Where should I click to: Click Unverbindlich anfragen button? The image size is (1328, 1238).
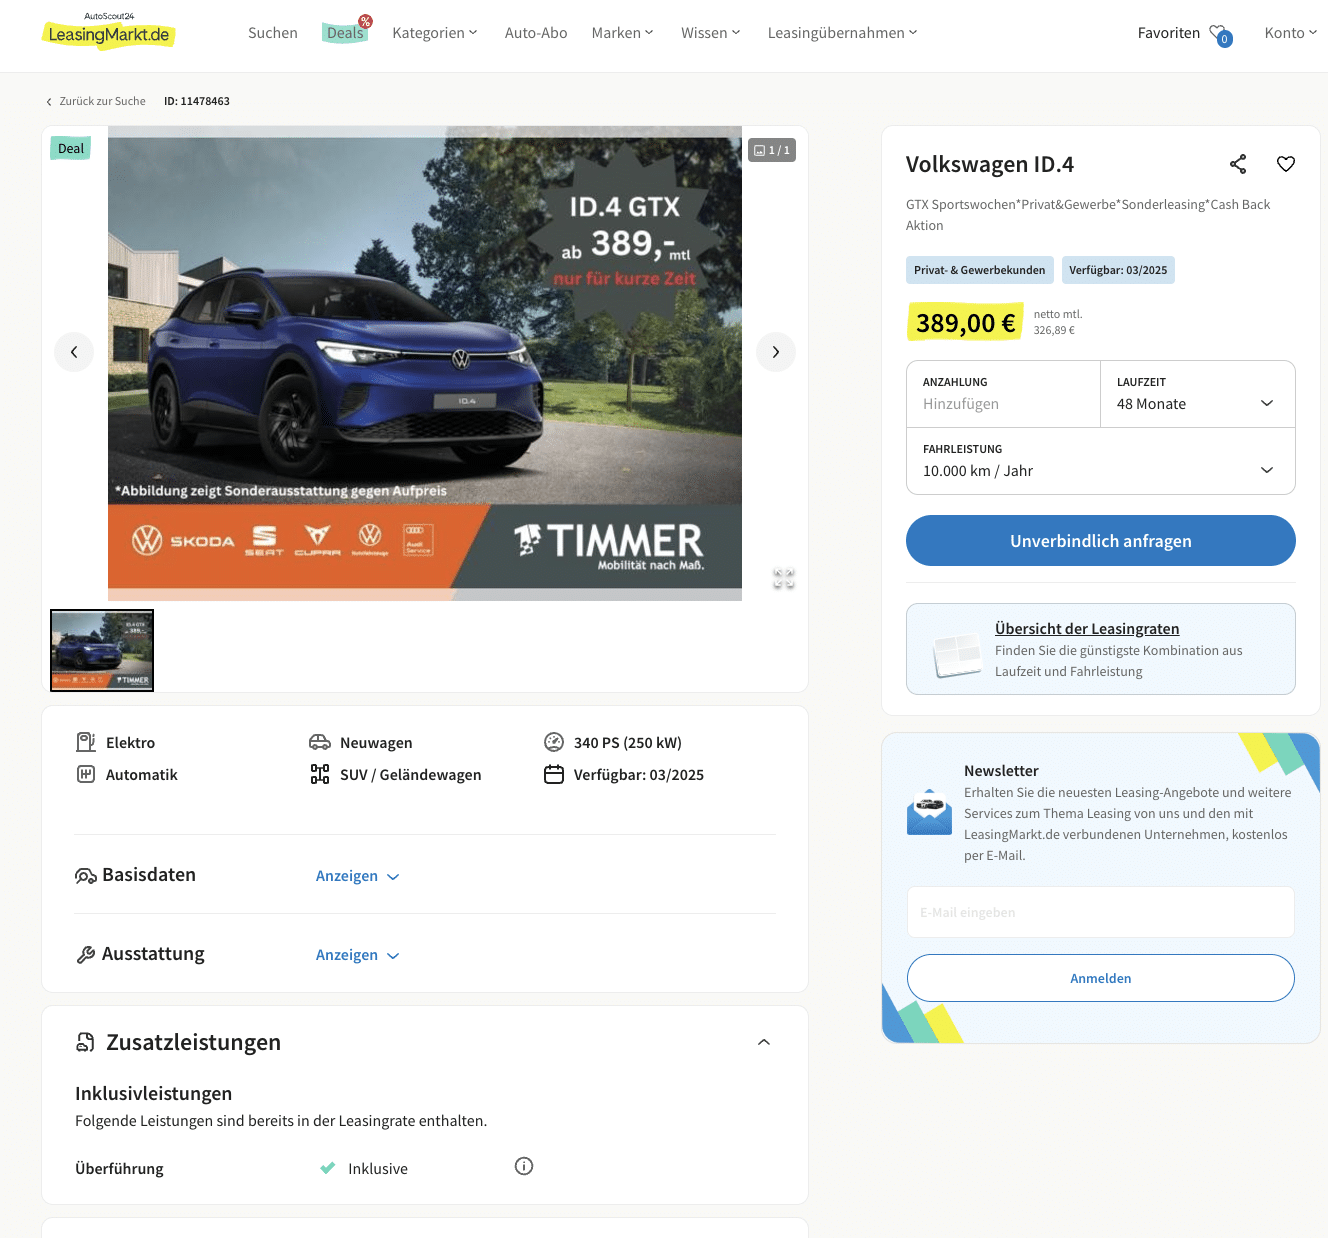click(x=1101, y=541)
